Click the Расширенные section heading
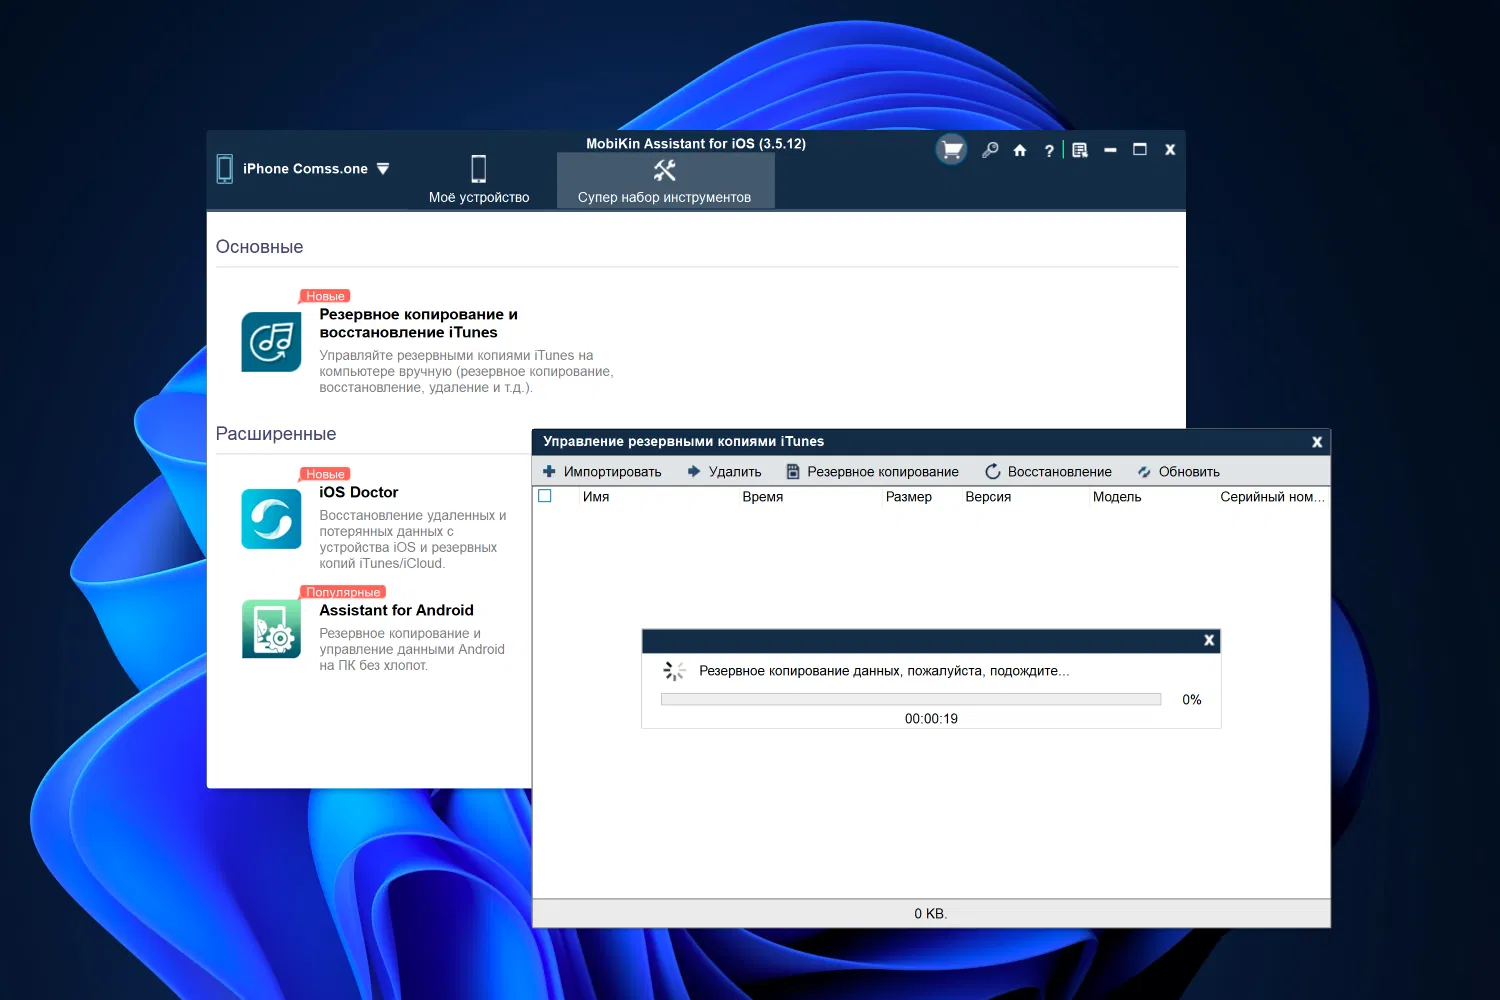This screenshot has height=1000, width=1500. click(x=276, y=434)
